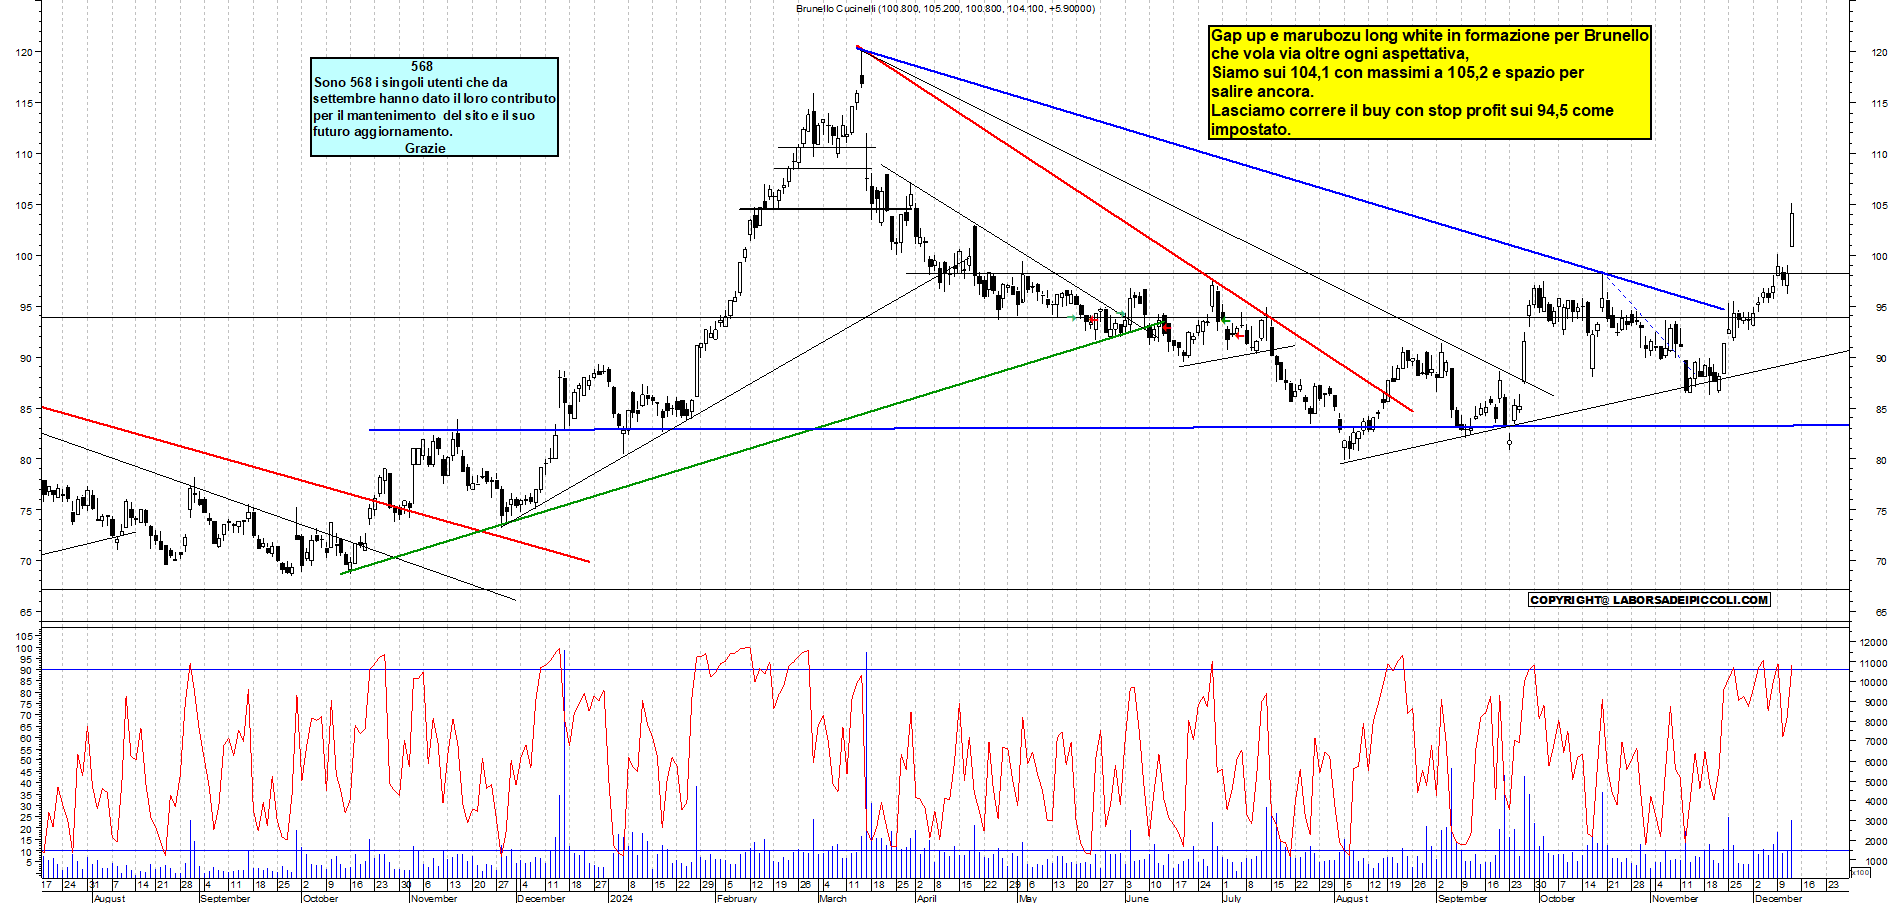The image size is (1890, 903).
Task: Click the '45' label on the oscillator scale
Action: tap(27, 772)
